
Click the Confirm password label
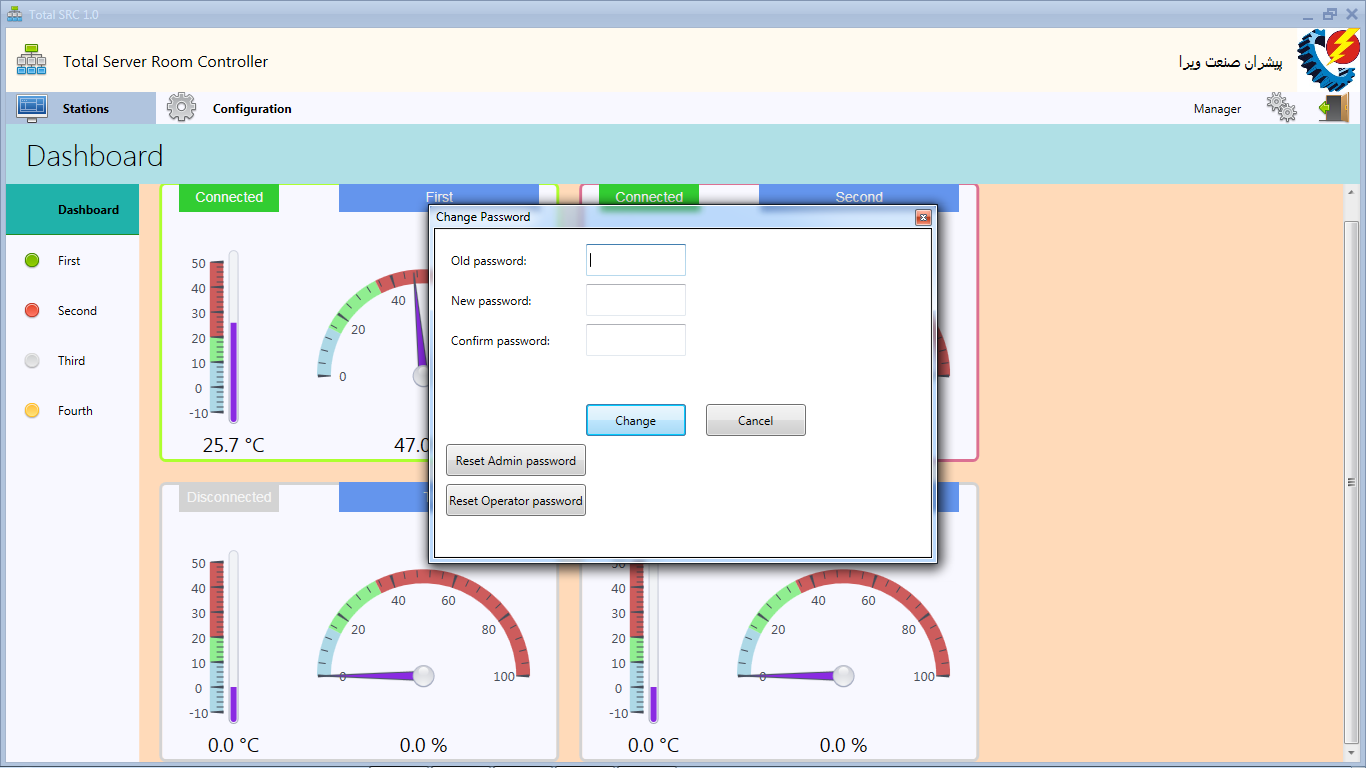click(501, 341)
